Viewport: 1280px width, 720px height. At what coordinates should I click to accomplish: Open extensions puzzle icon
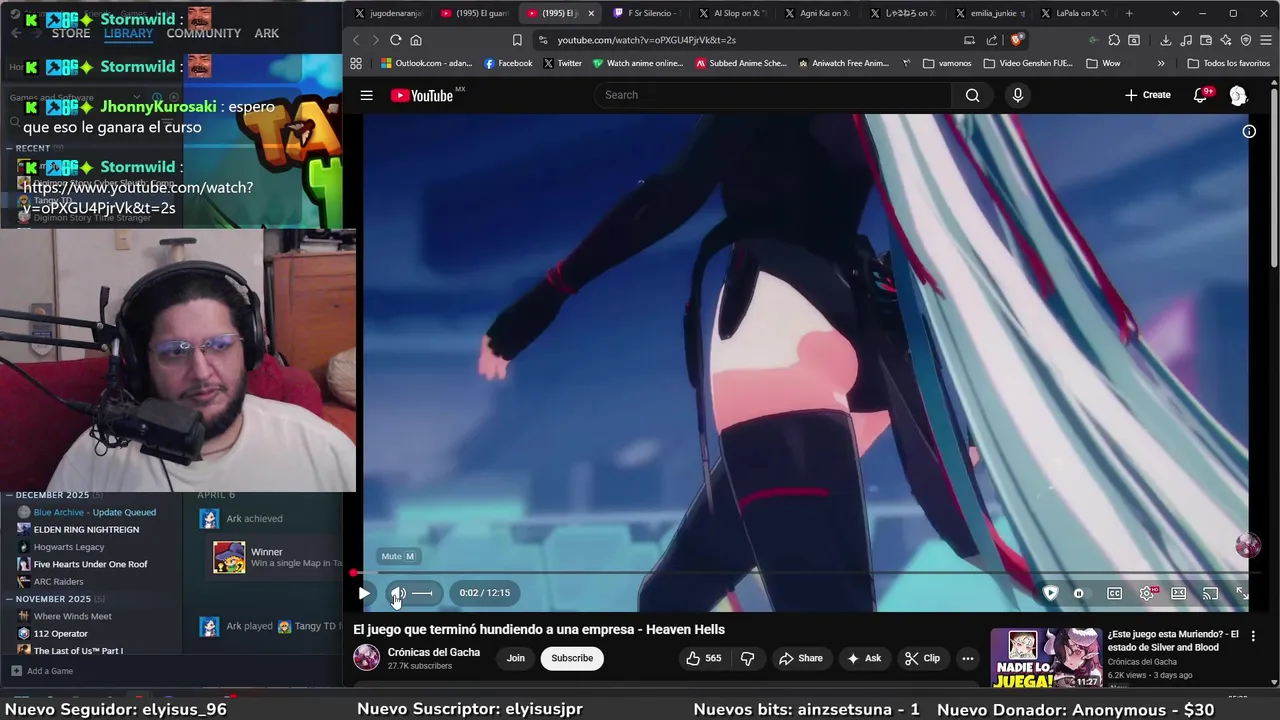pos(1114,40)
